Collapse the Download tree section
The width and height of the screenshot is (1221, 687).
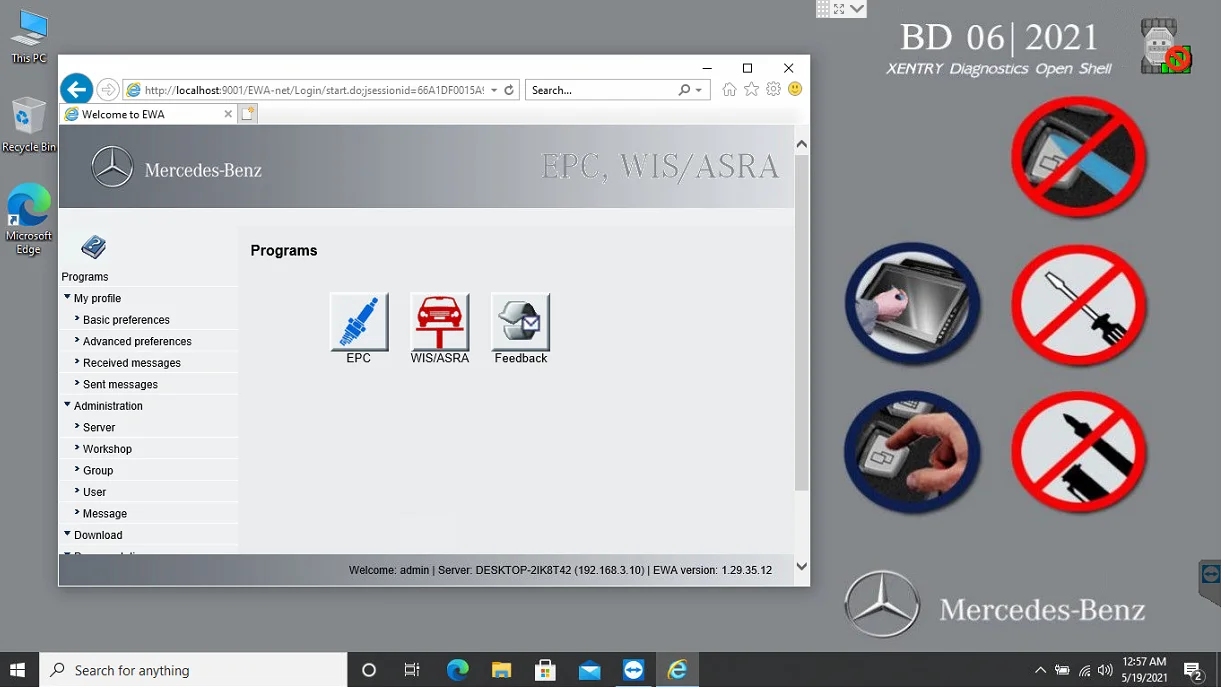(x=67, y=534)
